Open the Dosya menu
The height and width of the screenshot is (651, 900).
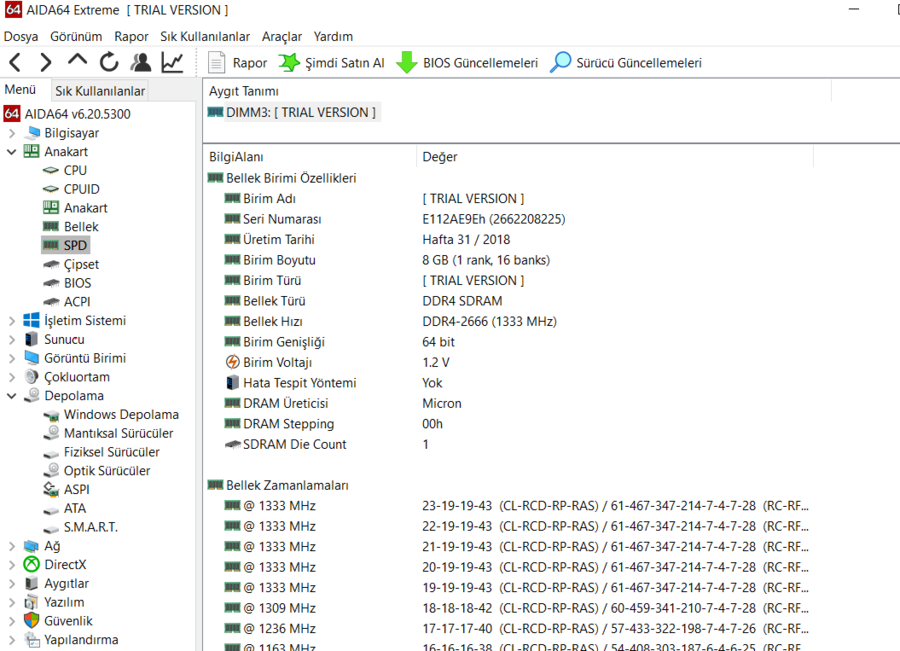21,36
